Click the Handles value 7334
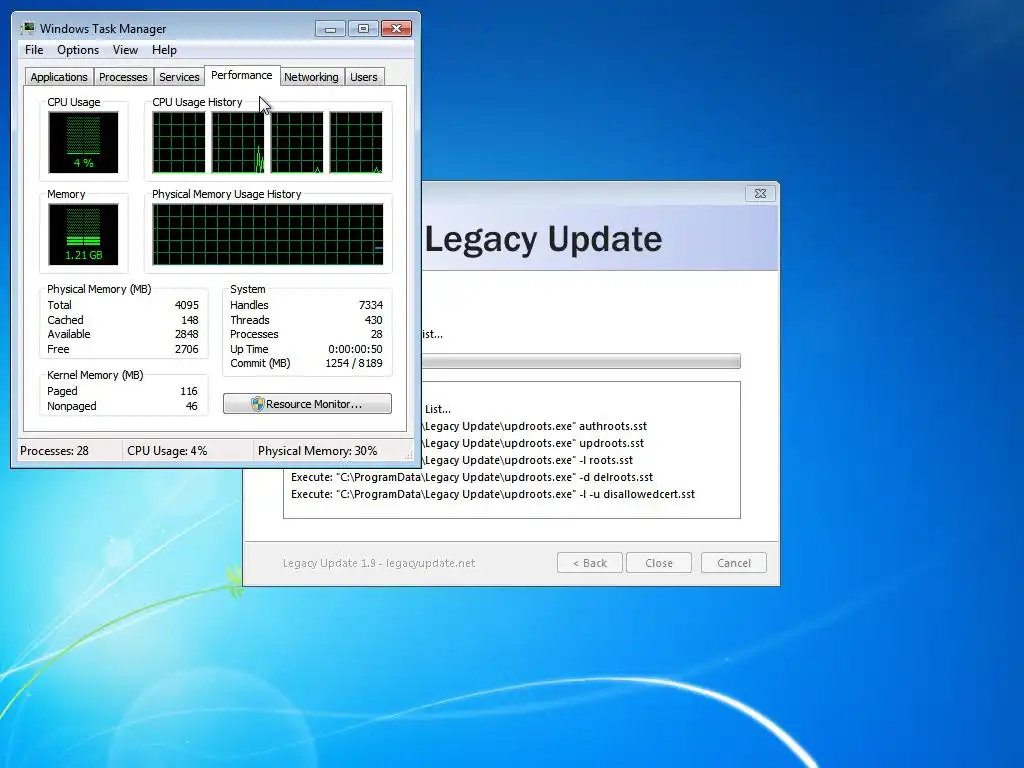Screen dimensions: 1024x768 371,305
